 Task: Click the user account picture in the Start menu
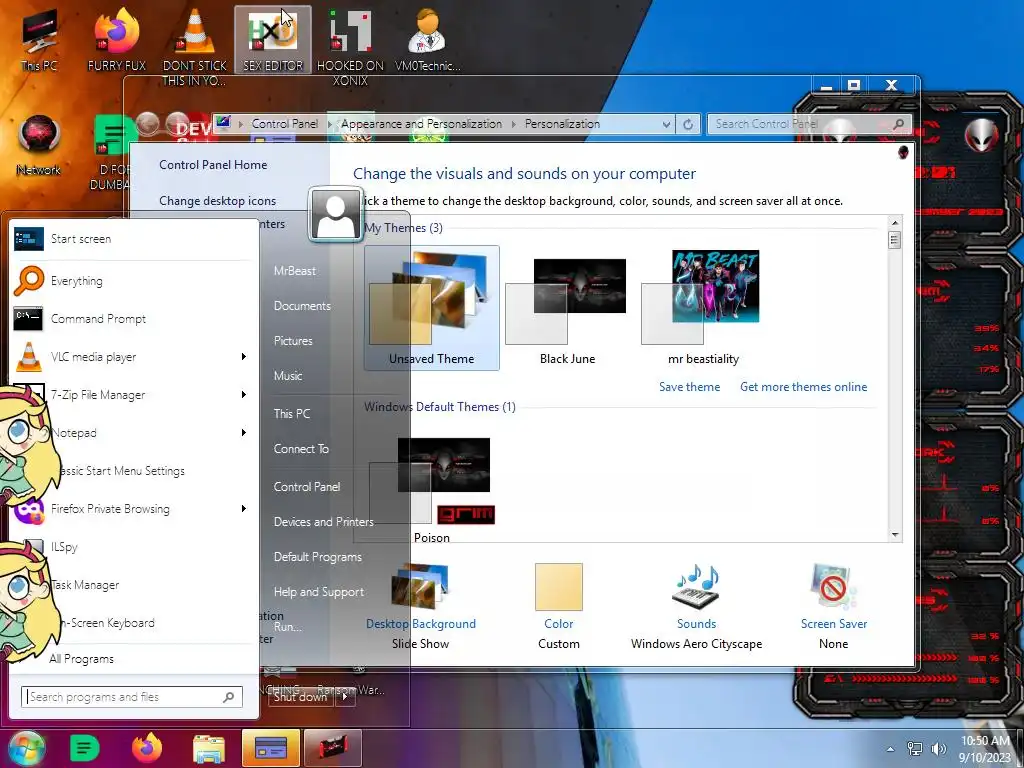pyautogui.click(x=336, y=214)
